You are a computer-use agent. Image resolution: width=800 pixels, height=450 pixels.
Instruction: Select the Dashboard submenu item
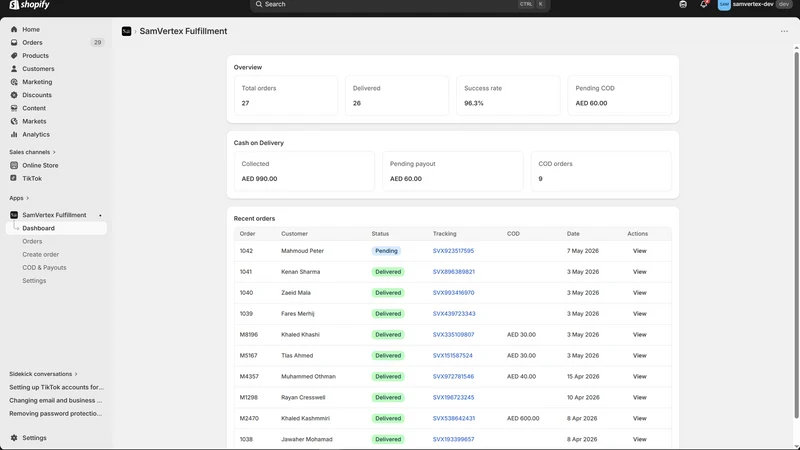pos(56,228)
